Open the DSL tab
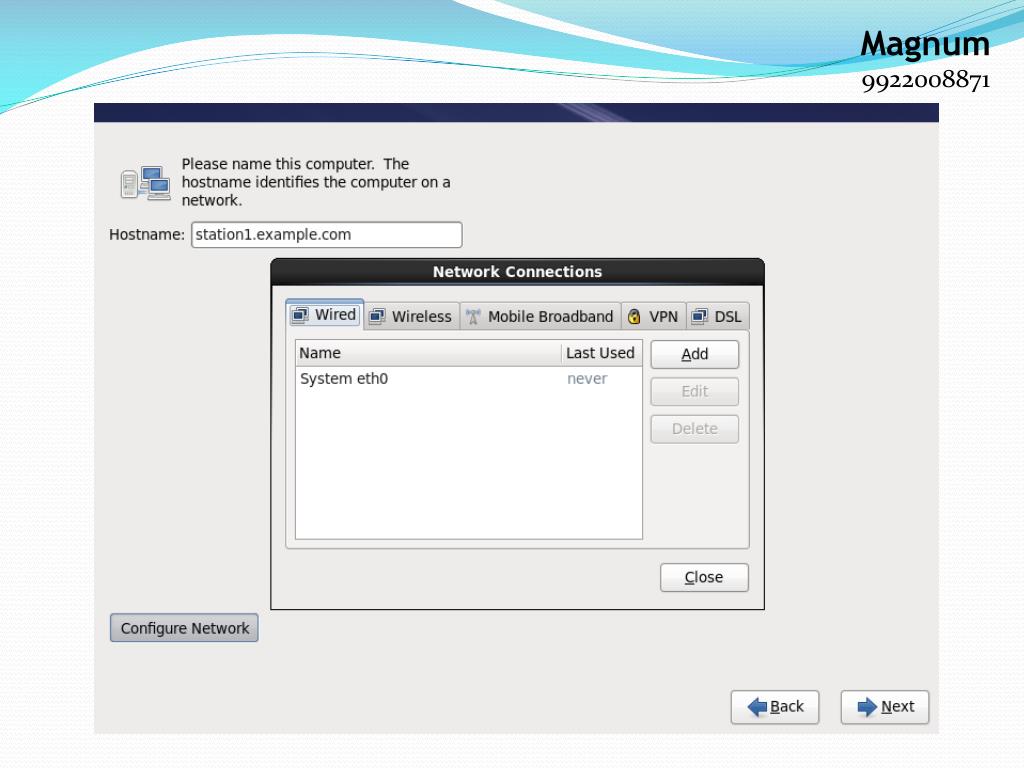 coord(717,317)
